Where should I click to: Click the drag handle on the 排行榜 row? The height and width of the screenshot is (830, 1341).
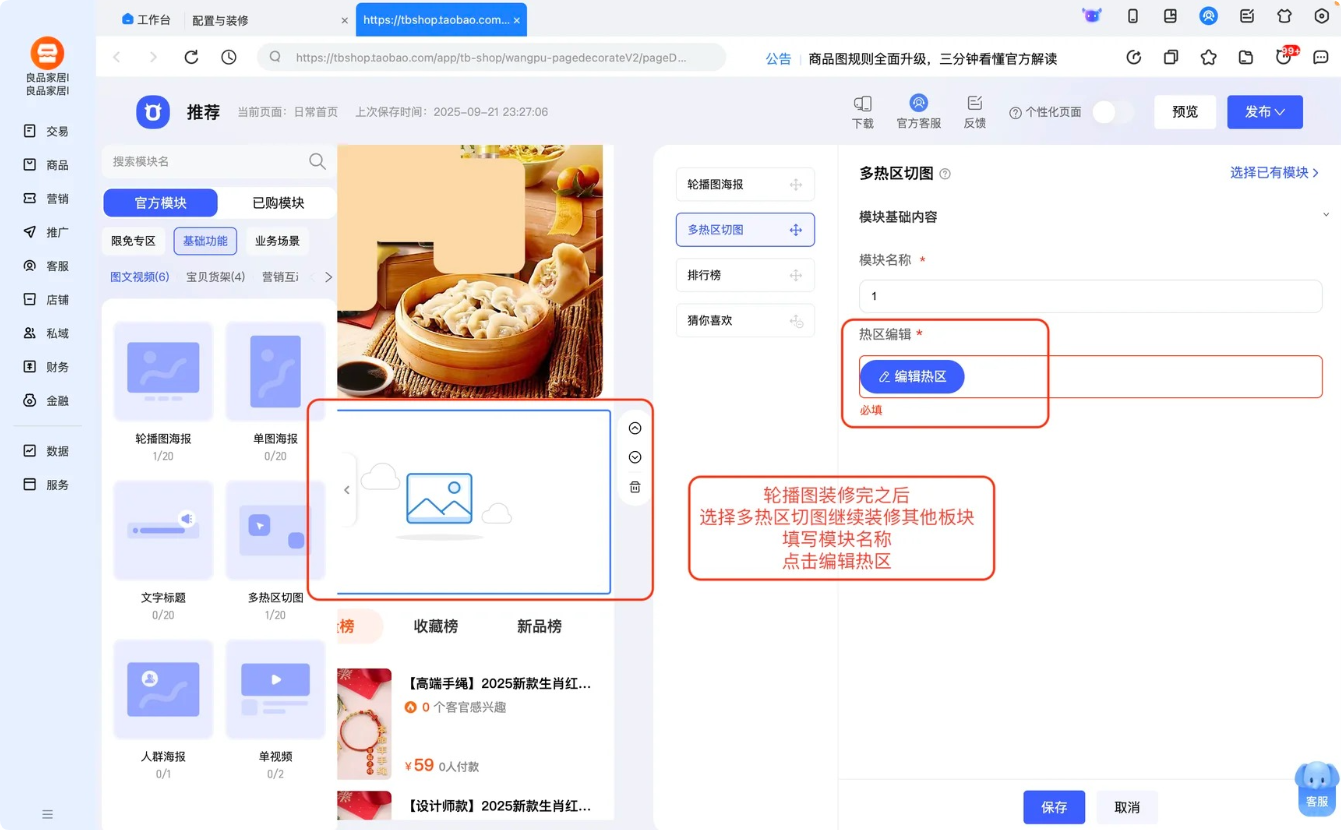(x=796, y=275)
